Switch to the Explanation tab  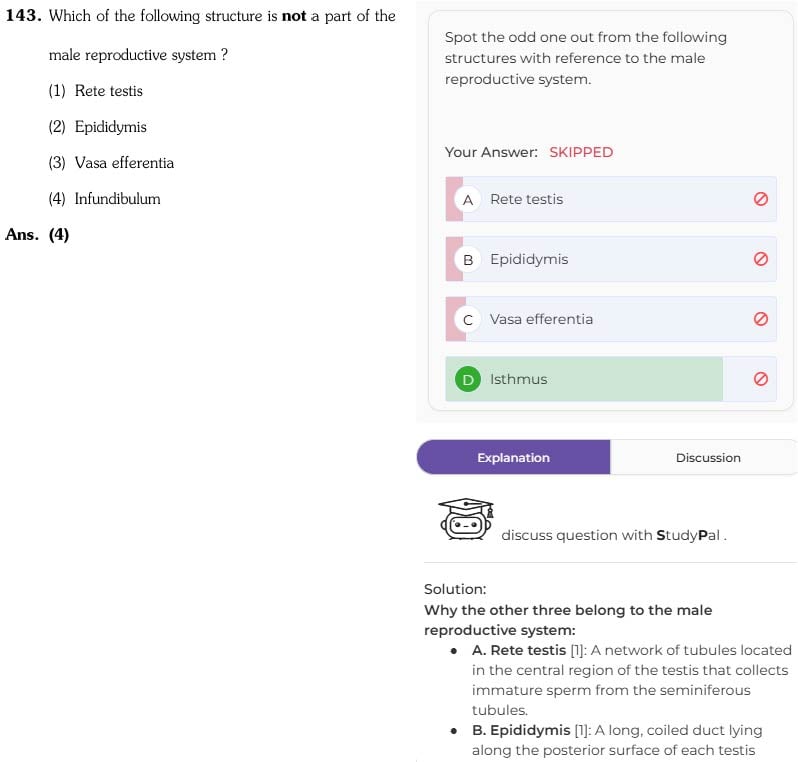514,458
